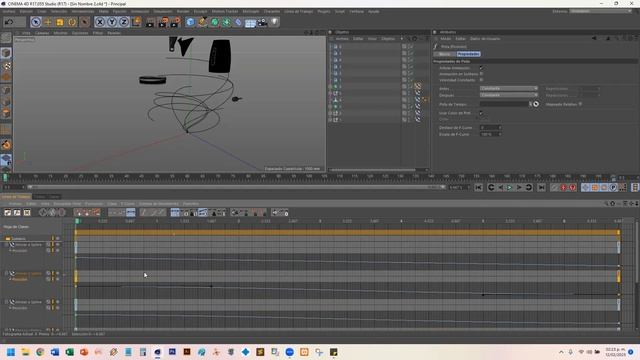Image resolution: width=640 pixels, height=360 pixels.
Task: Open Datos de Usuario in Attributes
Action: (x=485, y=39)
